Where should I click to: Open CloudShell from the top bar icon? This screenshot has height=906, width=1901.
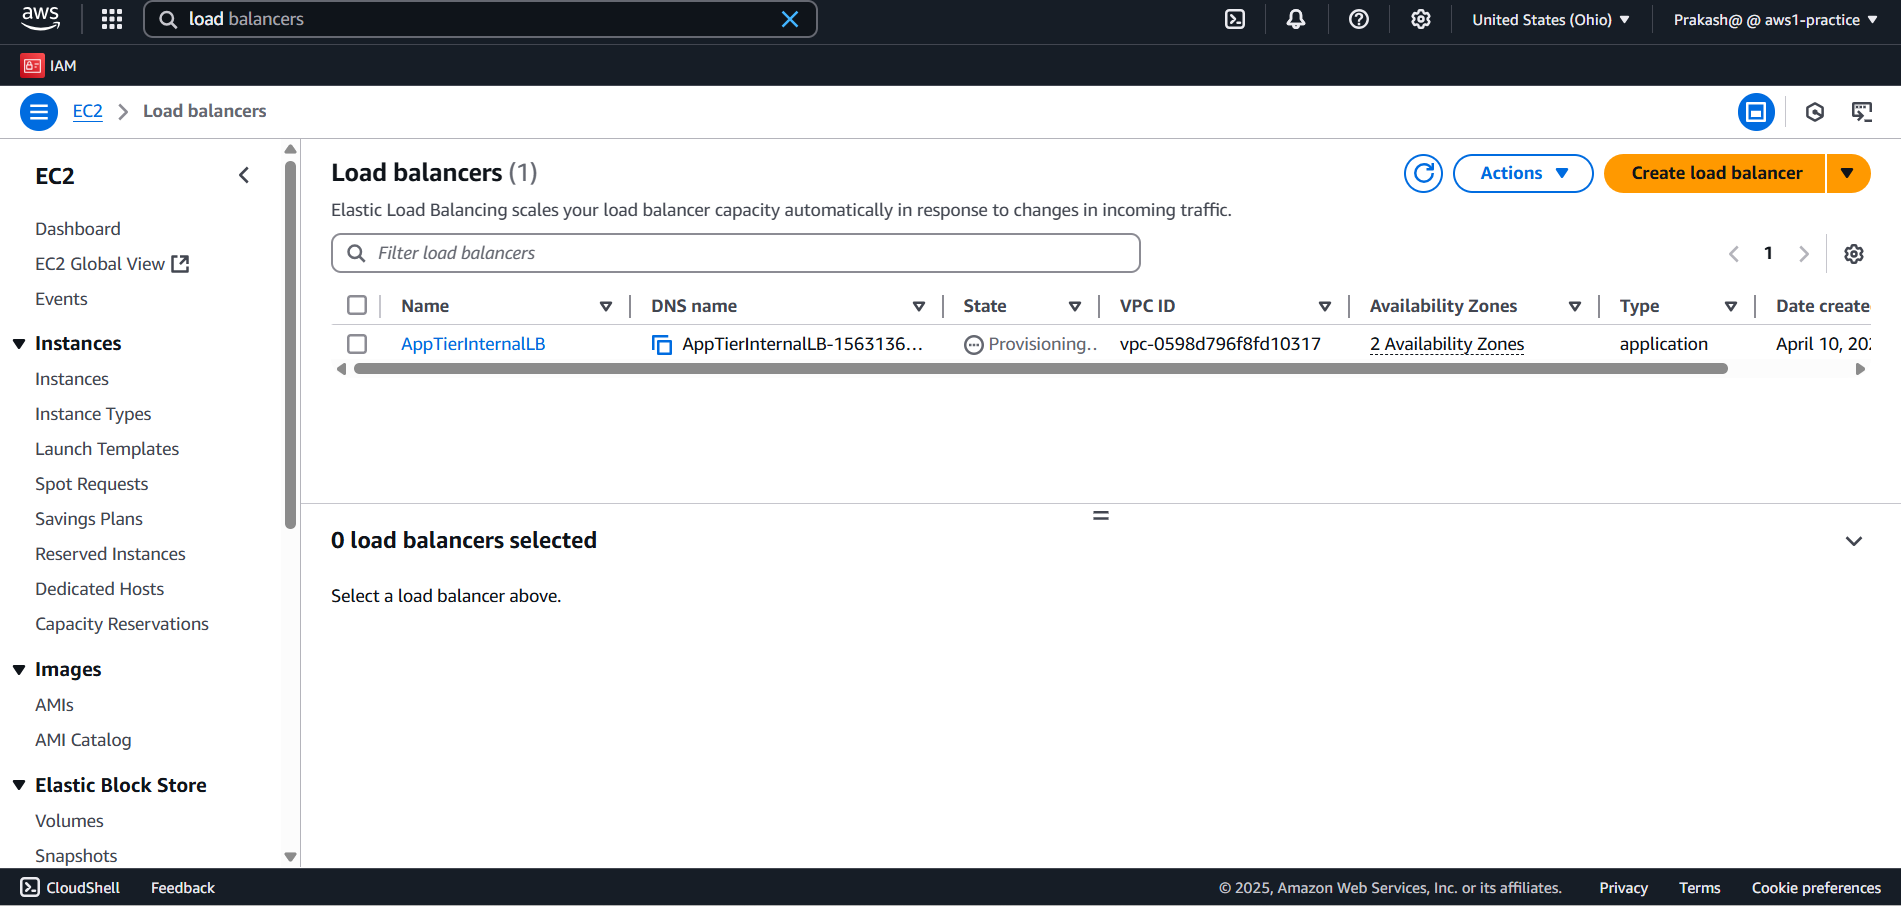[1235, 19]
